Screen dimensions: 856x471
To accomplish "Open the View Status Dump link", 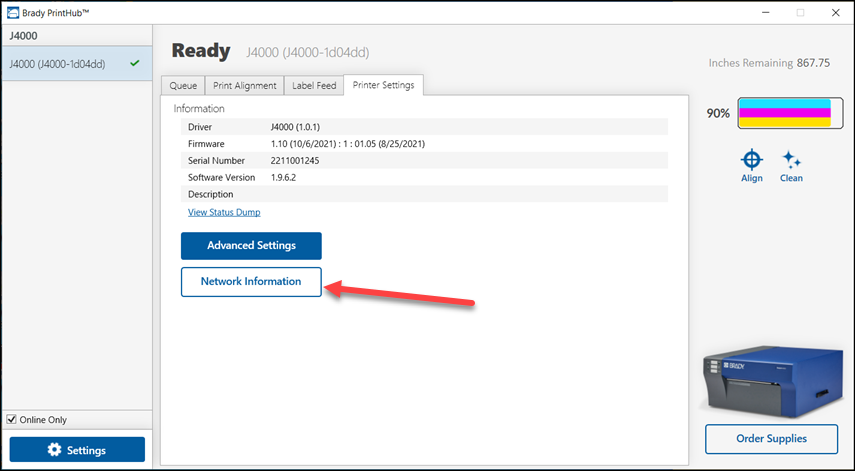I will (x=224, y=212).
